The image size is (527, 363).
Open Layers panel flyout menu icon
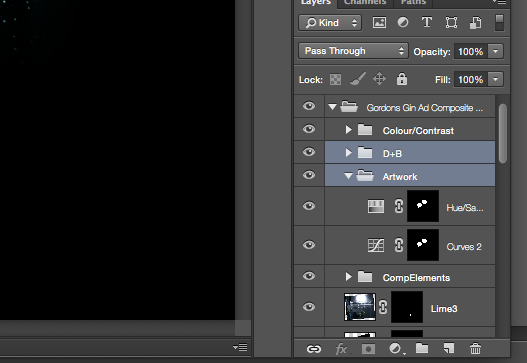[x=500, y=2]
